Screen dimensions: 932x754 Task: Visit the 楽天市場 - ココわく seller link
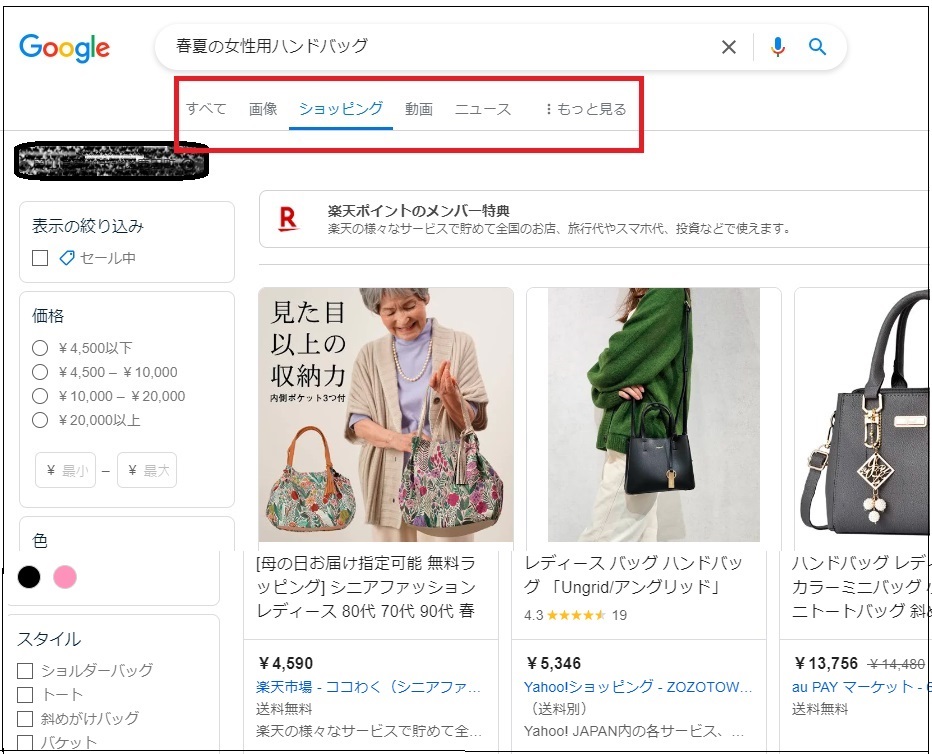click(369, 687)
